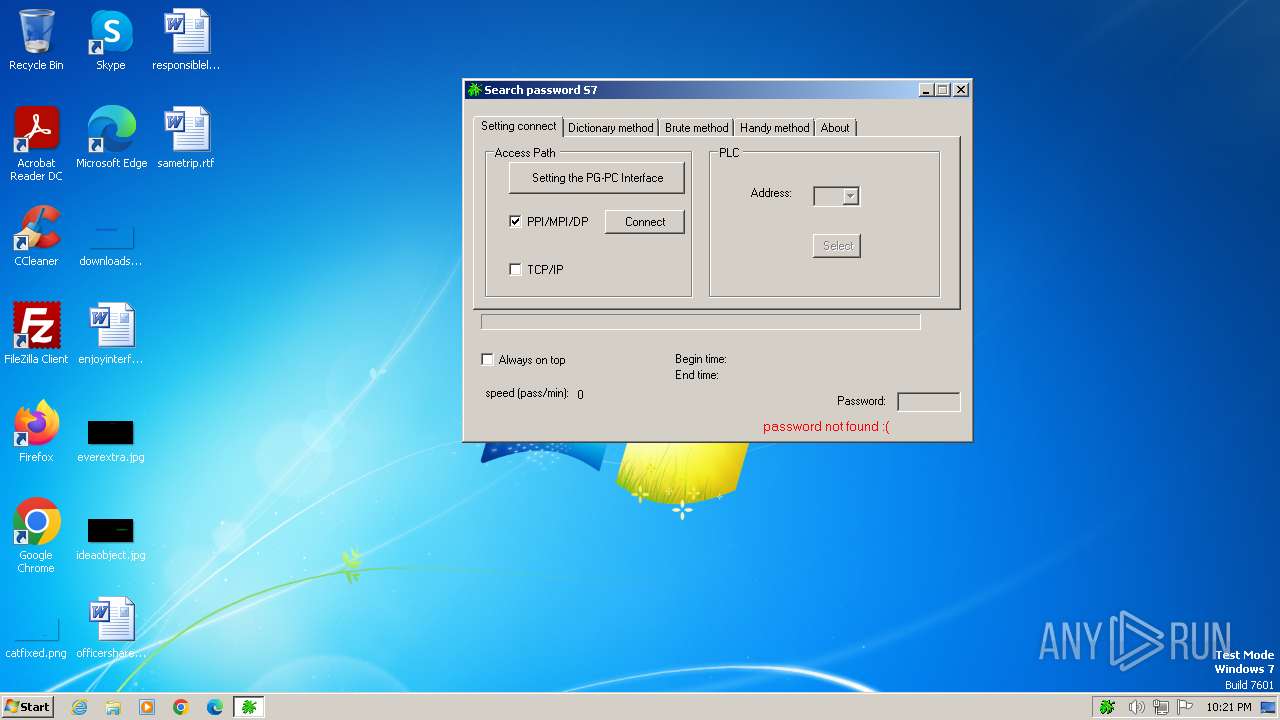
Task: Open Action Center flag tray icon
Action: click(1185, 707)
